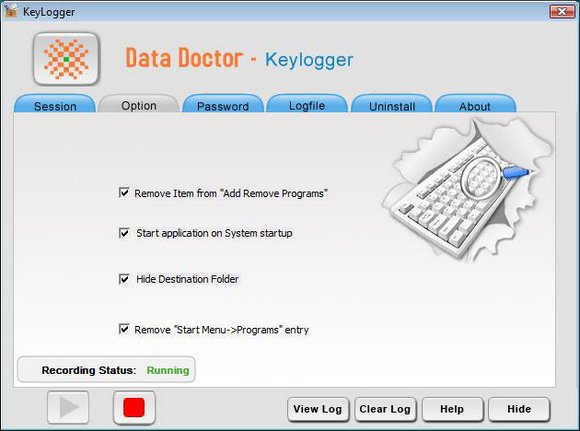Hide the keylogger window with Hide button
This screenshot has width=580, height=431.
519,409
